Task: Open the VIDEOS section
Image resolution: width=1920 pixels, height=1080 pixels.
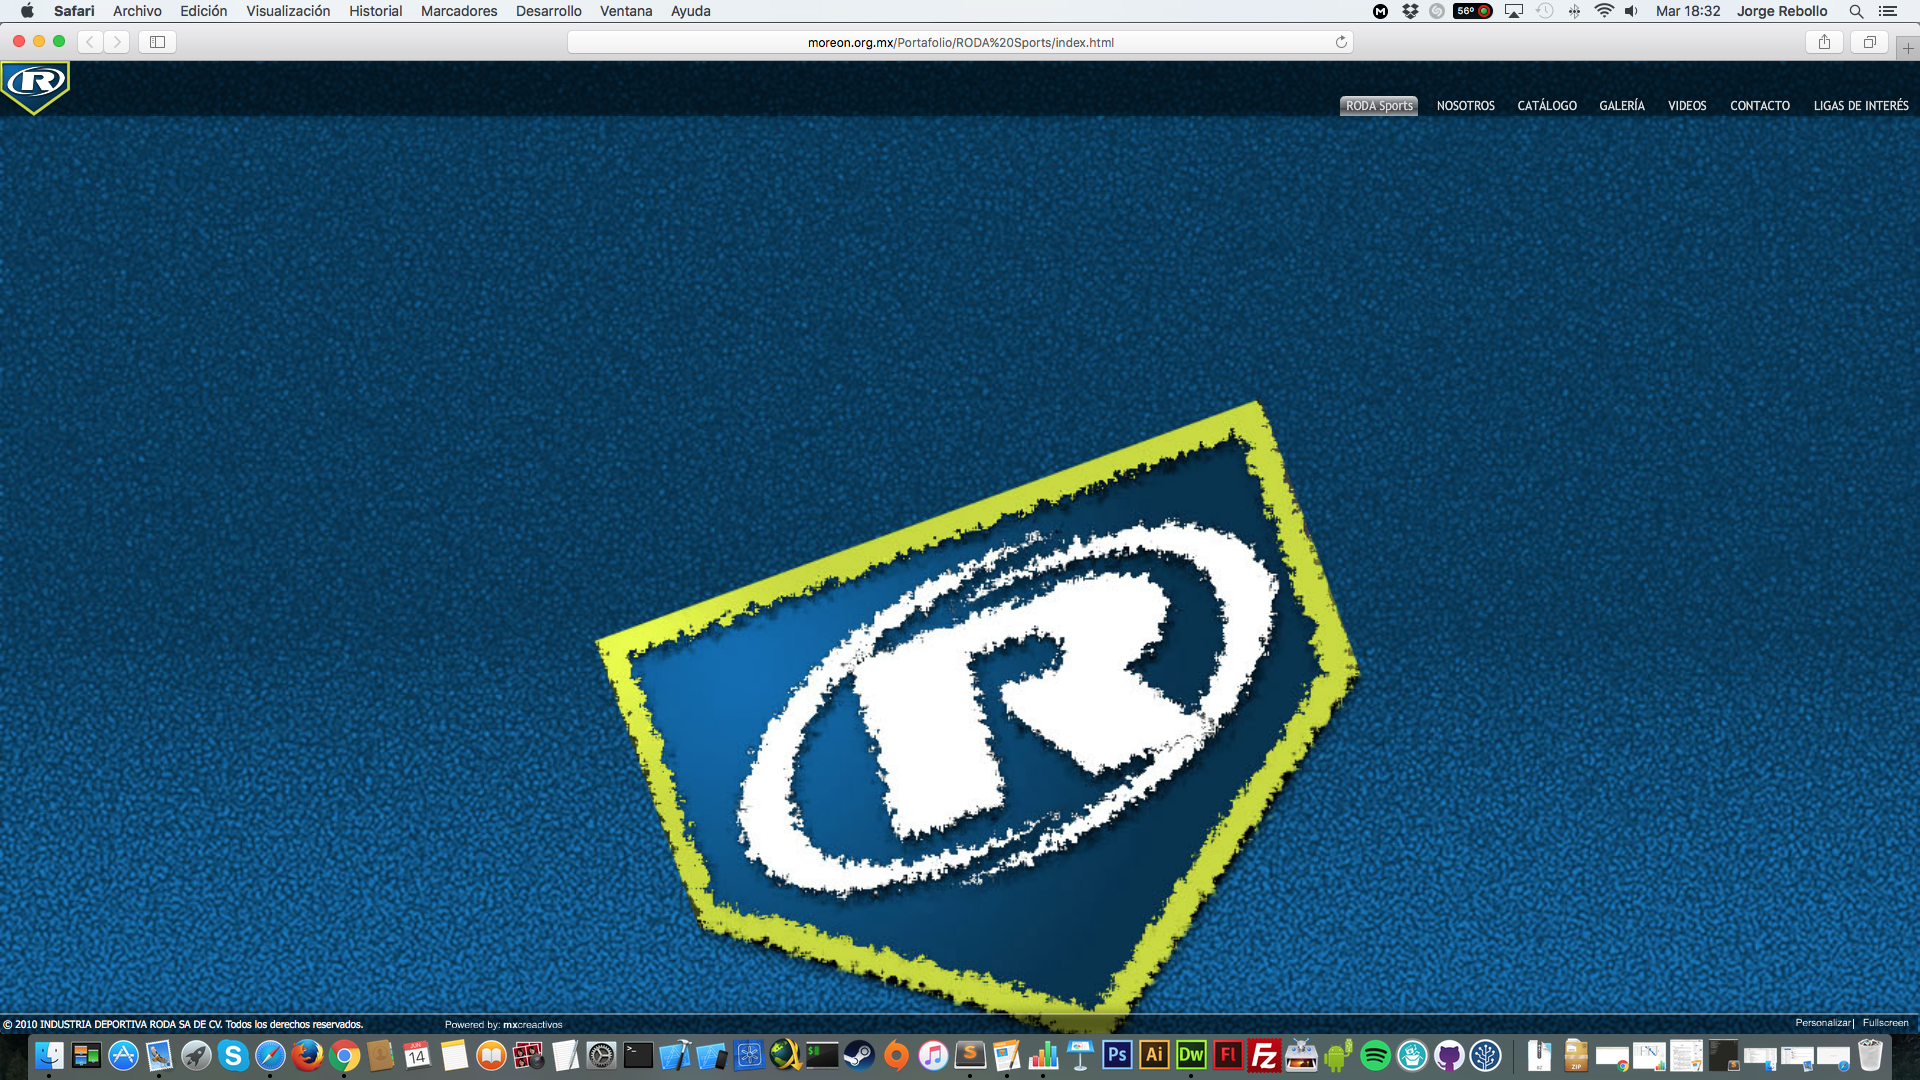Action: [x=1687, y=106]
